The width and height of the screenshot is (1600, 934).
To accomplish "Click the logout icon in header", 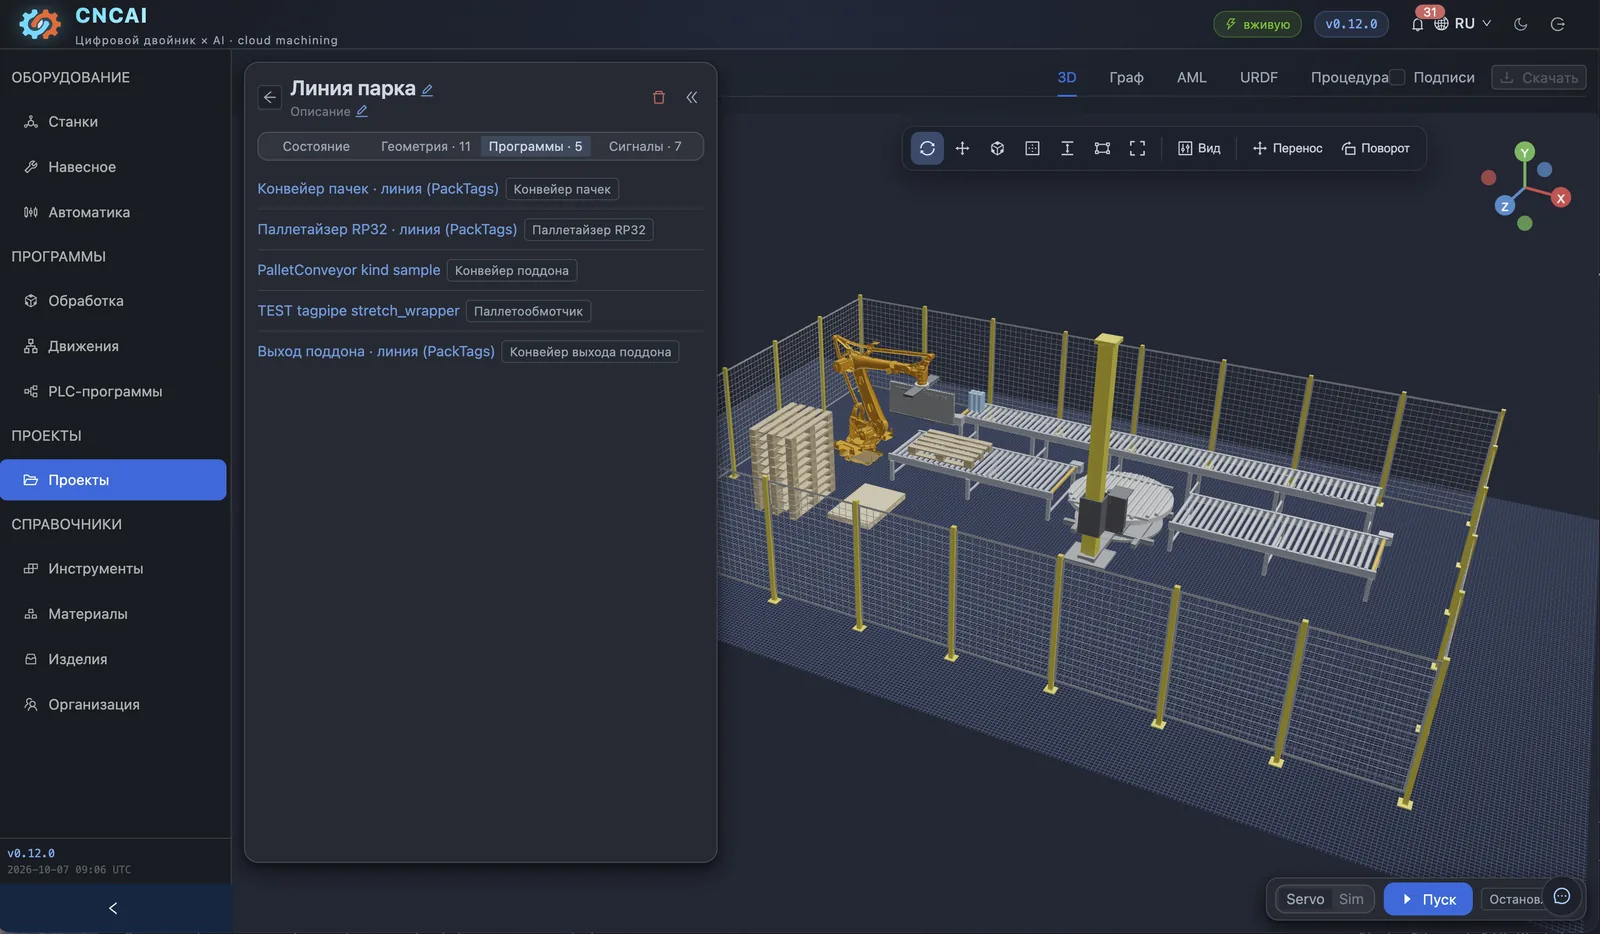I will click(1557, 24).
